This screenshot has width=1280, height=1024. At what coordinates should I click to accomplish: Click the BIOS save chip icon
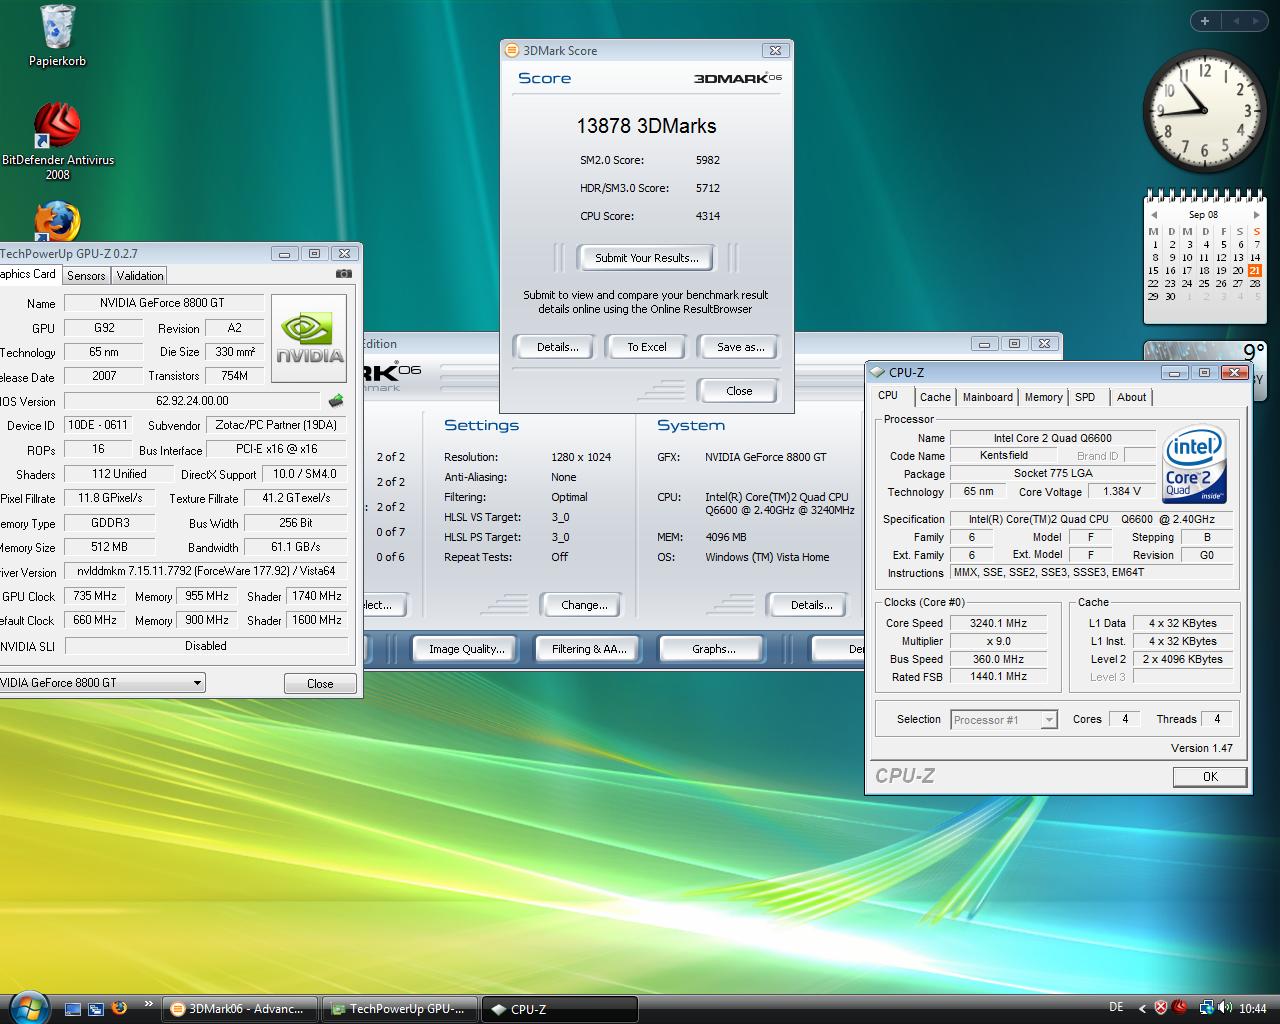tap(336, 401)
